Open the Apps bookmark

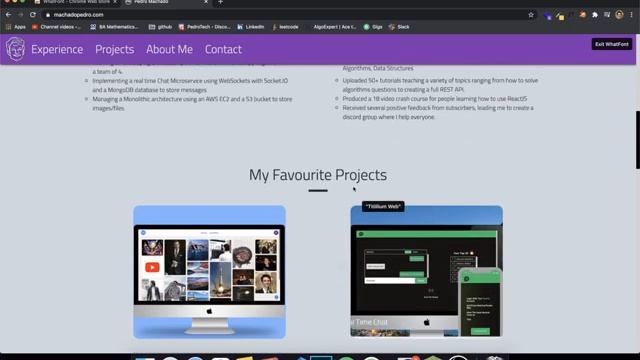click(16, 27)
